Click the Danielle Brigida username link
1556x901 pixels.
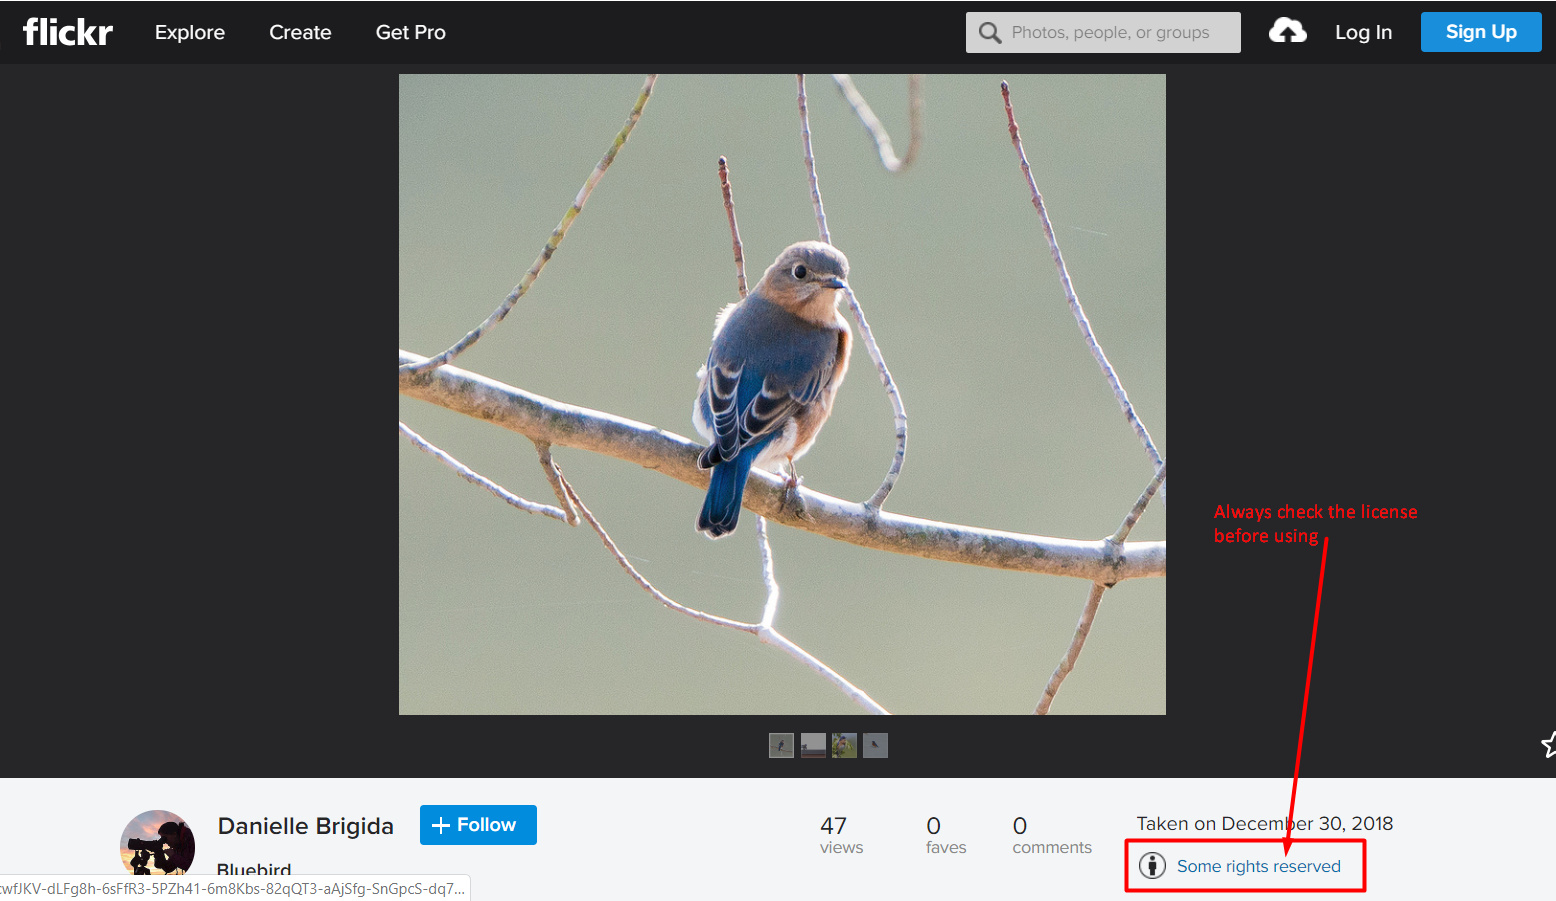pos(306,826)
